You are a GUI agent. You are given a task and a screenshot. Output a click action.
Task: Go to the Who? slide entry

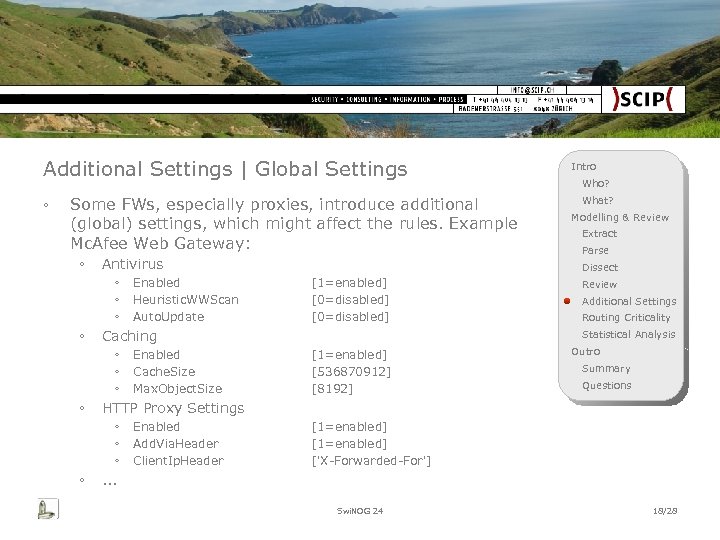coord(596,183)
